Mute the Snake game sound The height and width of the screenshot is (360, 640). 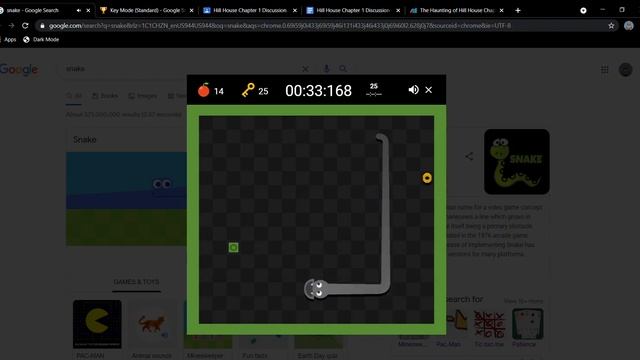click(x=413, y=90)
